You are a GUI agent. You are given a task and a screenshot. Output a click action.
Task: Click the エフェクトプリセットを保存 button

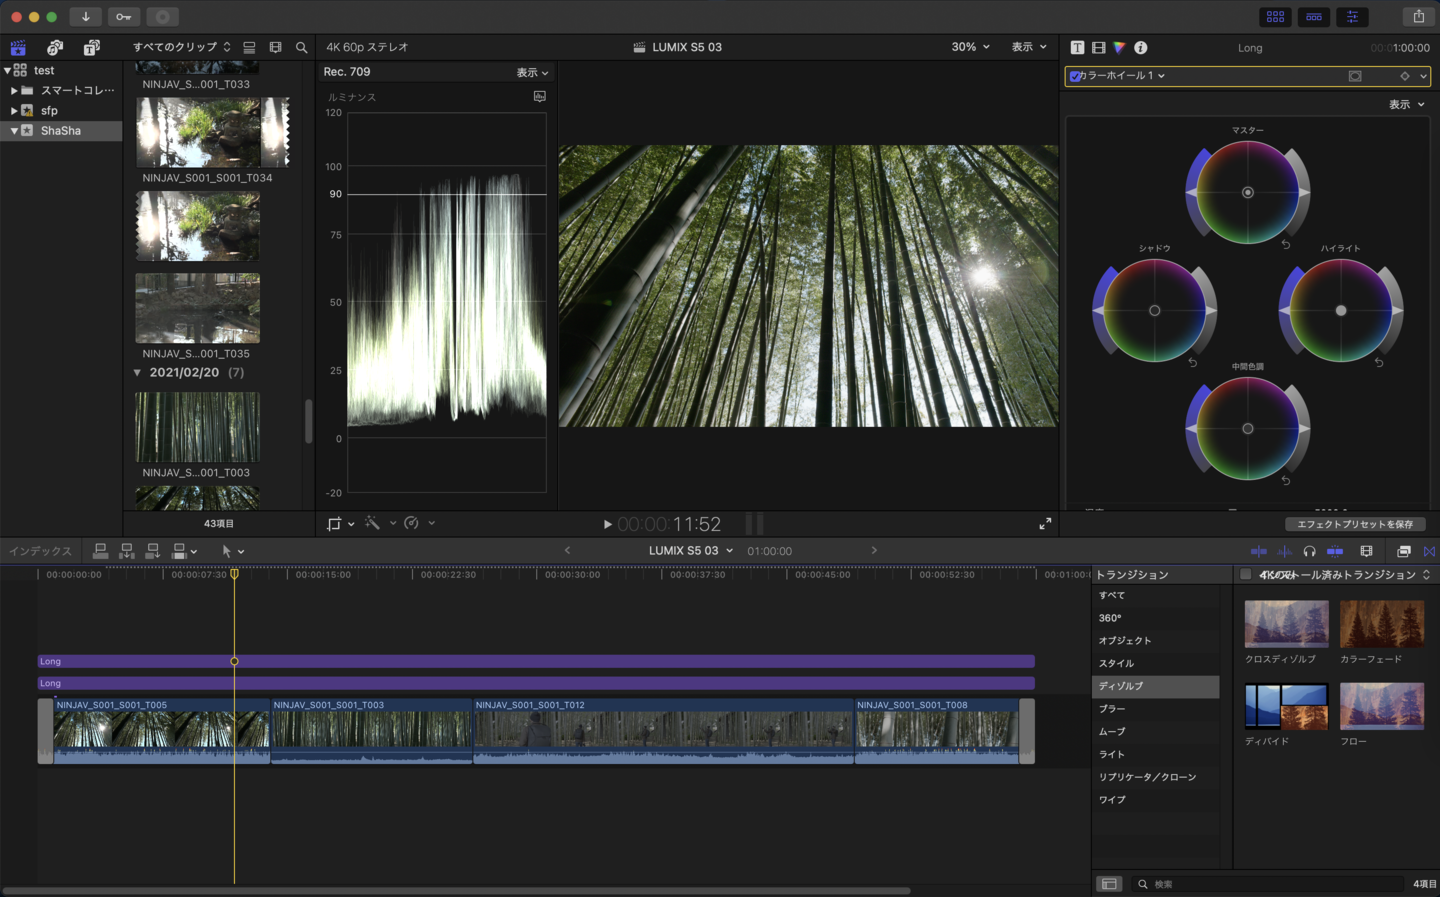1354,524
